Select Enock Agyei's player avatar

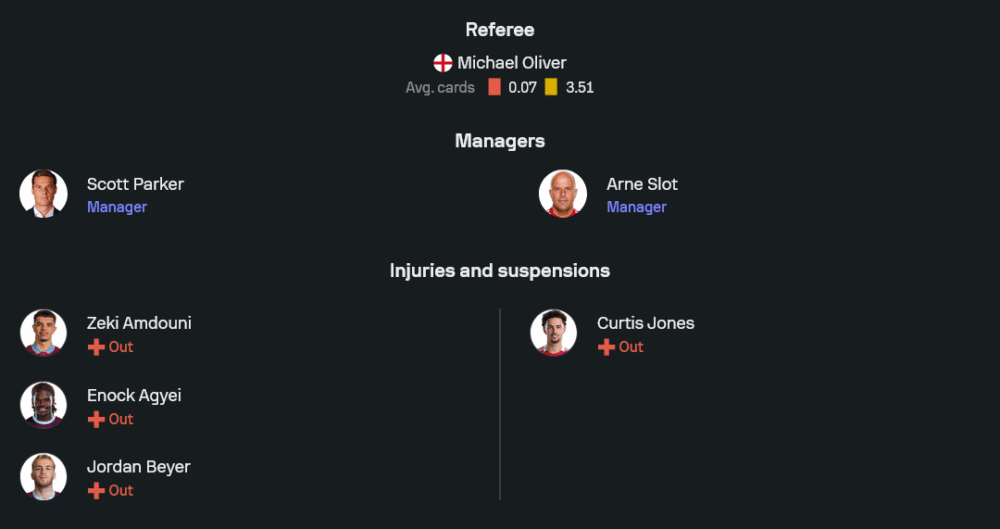[x=44, y=405]
